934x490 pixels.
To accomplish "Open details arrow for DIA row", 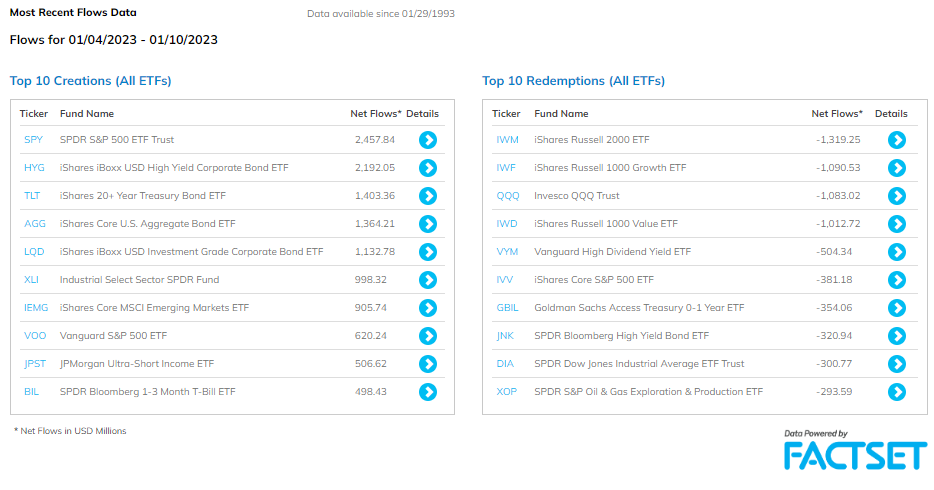I will click(x=896, y=364).
